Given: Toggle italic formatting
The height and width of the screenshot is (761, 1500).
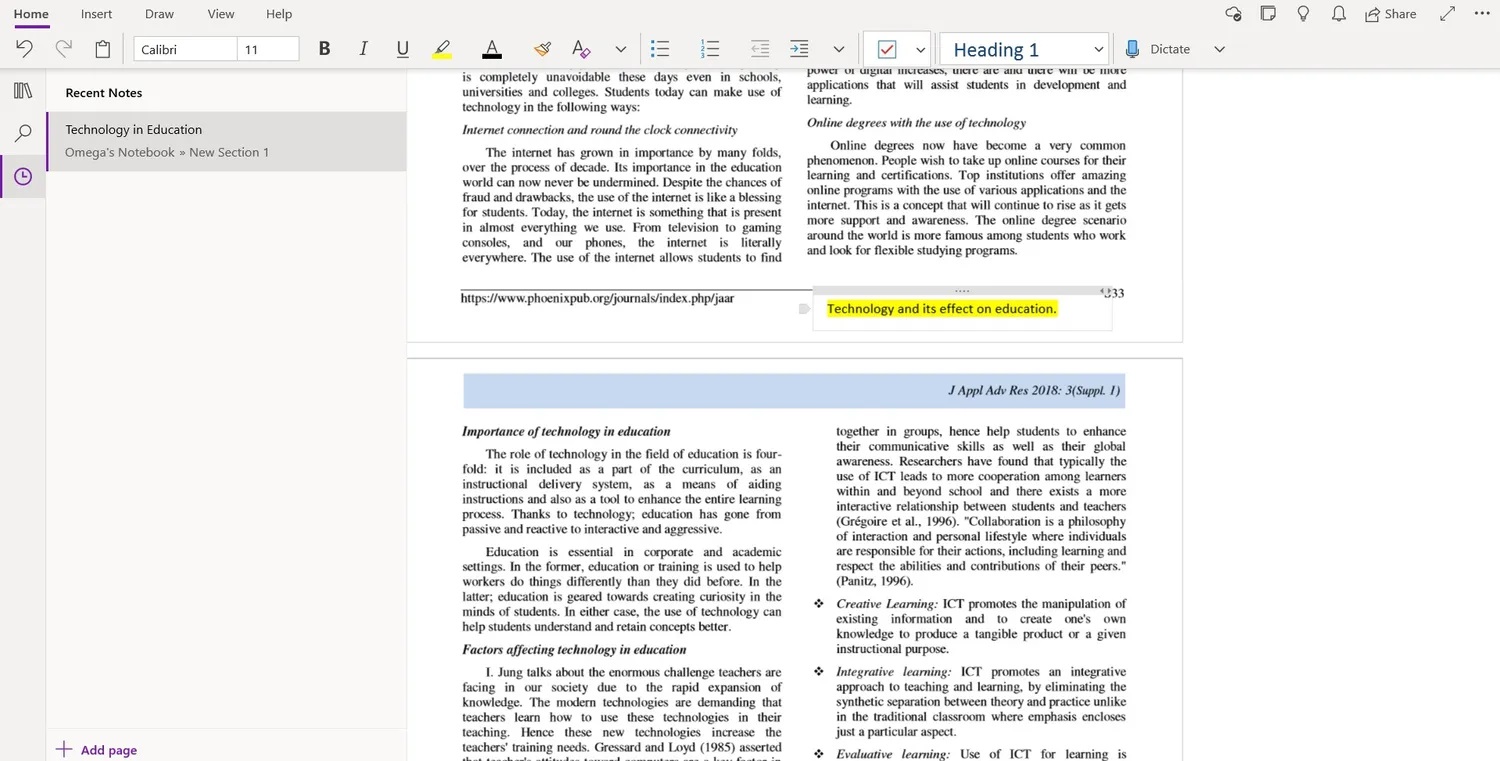Looking at the screenshot, I should pos(363,49).
